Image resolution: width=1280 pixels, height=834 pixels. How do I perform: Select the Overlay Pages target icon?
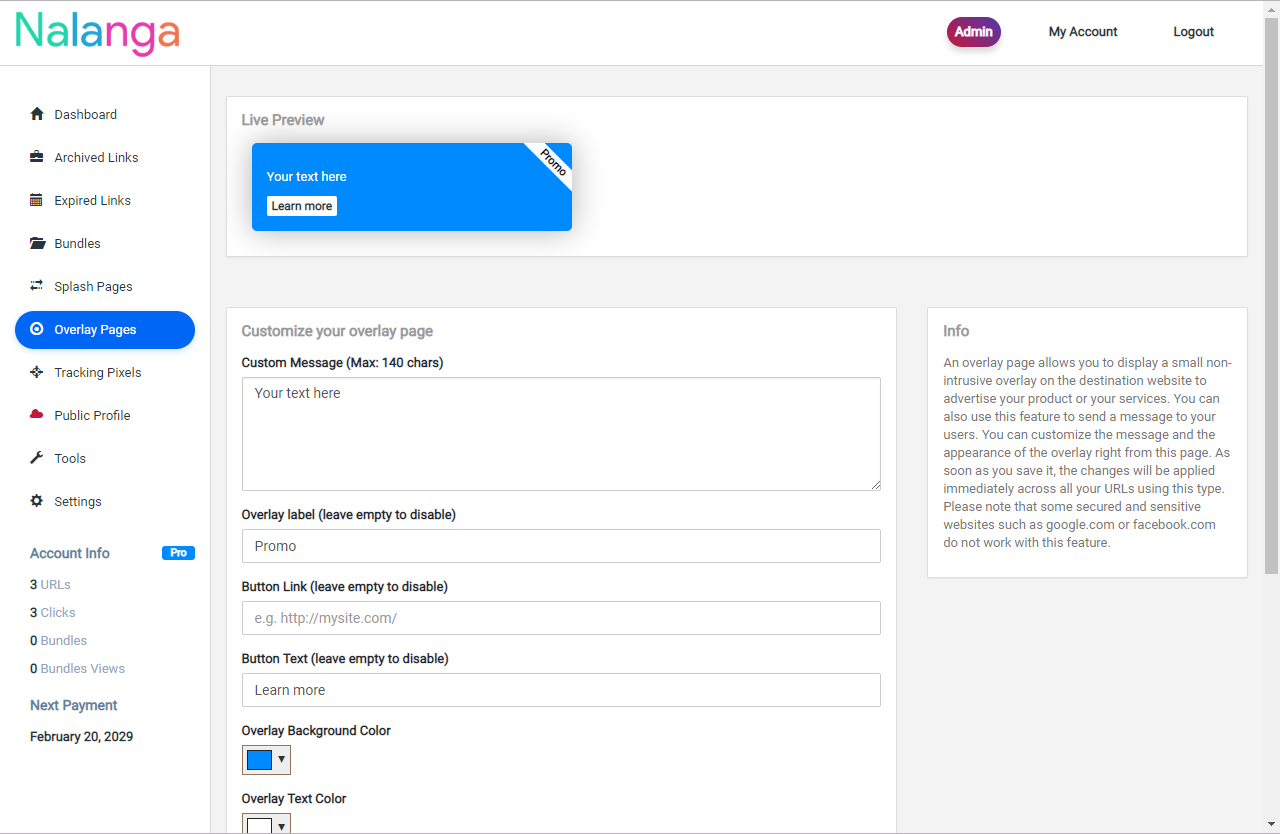(37, 329)
